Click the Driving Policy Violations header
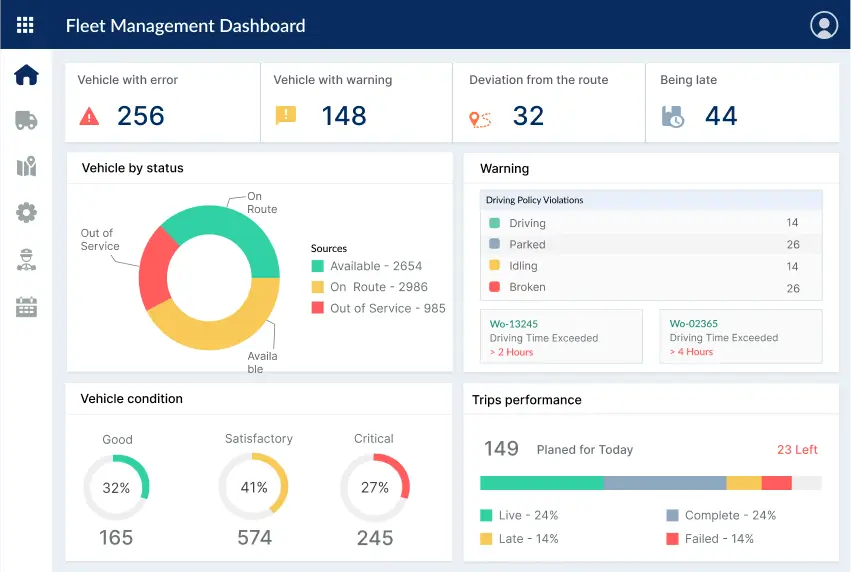Screen dimensions: 851x572 click(535, 200)
